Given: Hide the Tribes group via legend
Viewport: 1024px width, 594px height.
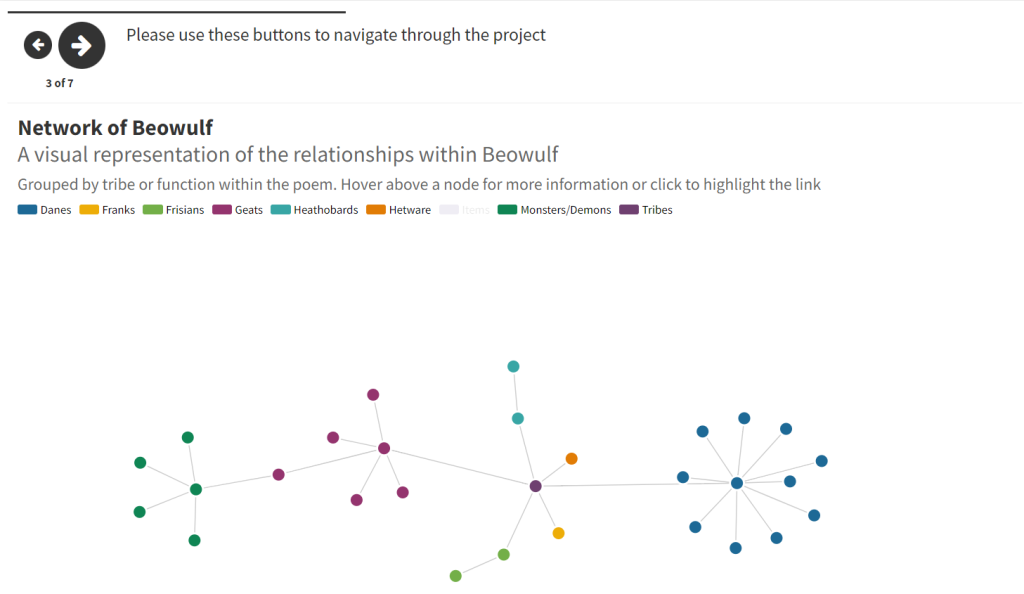Looking at the screenshot, I should coord(646,210).
